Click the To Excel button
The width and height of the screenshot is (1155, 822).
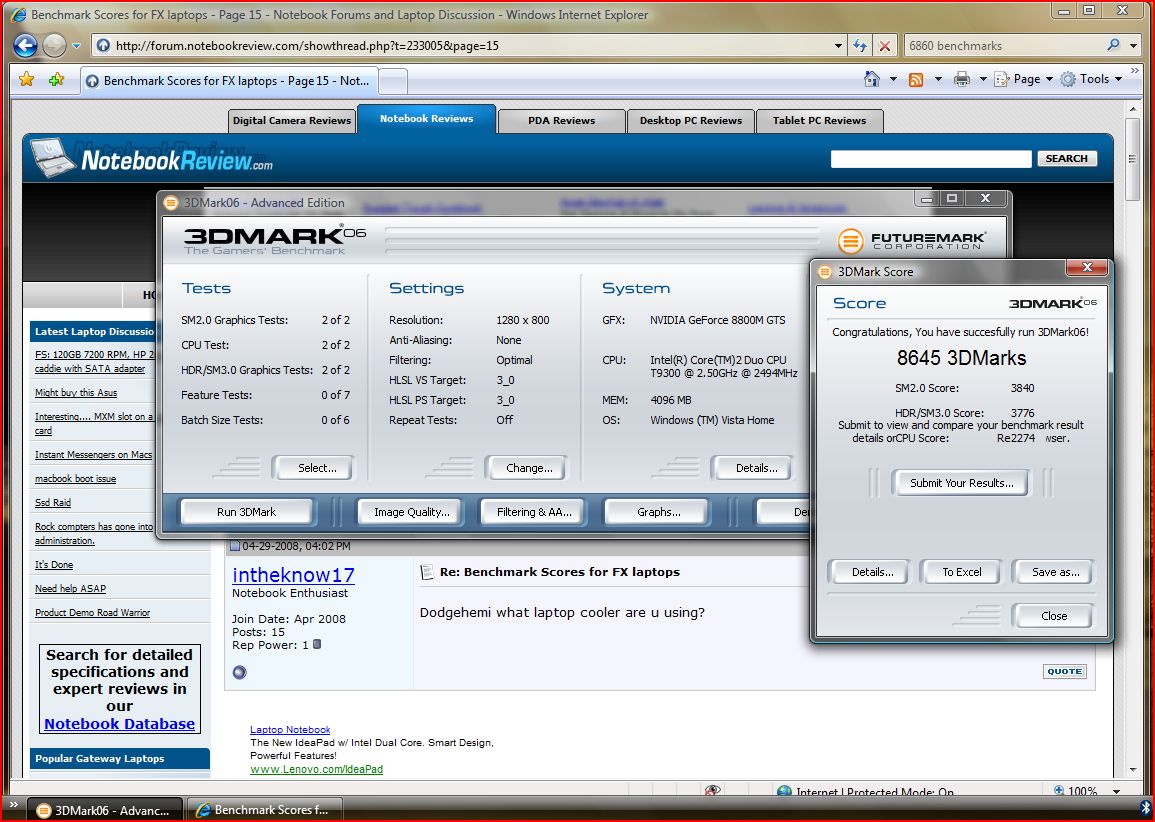tap(961, 572)
